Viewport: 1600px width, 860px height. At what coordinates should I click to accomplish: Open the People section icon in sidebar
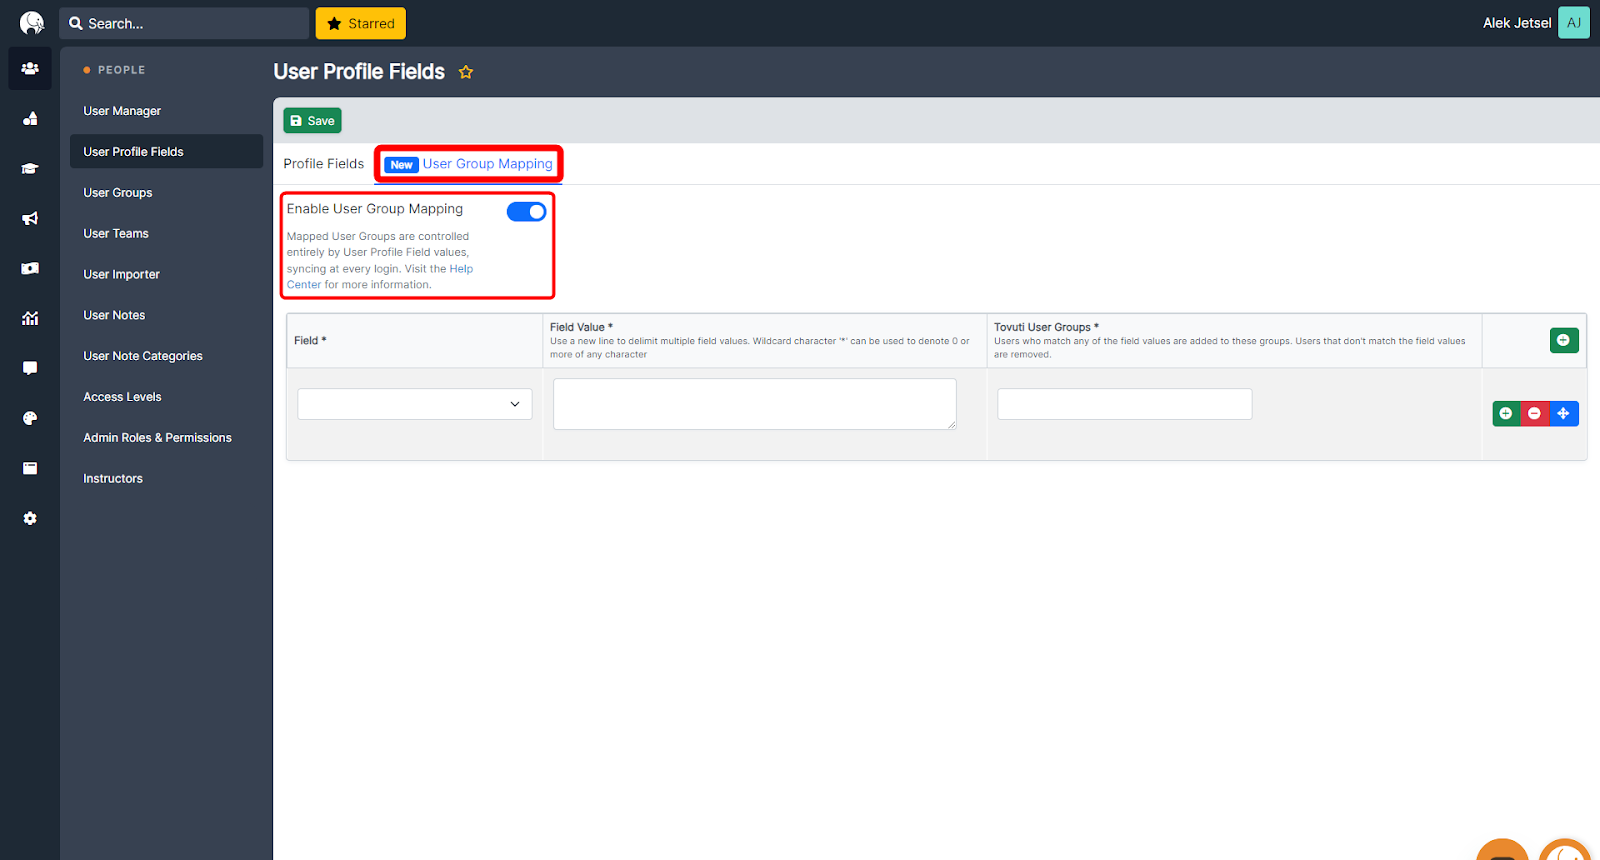[30, 68]
